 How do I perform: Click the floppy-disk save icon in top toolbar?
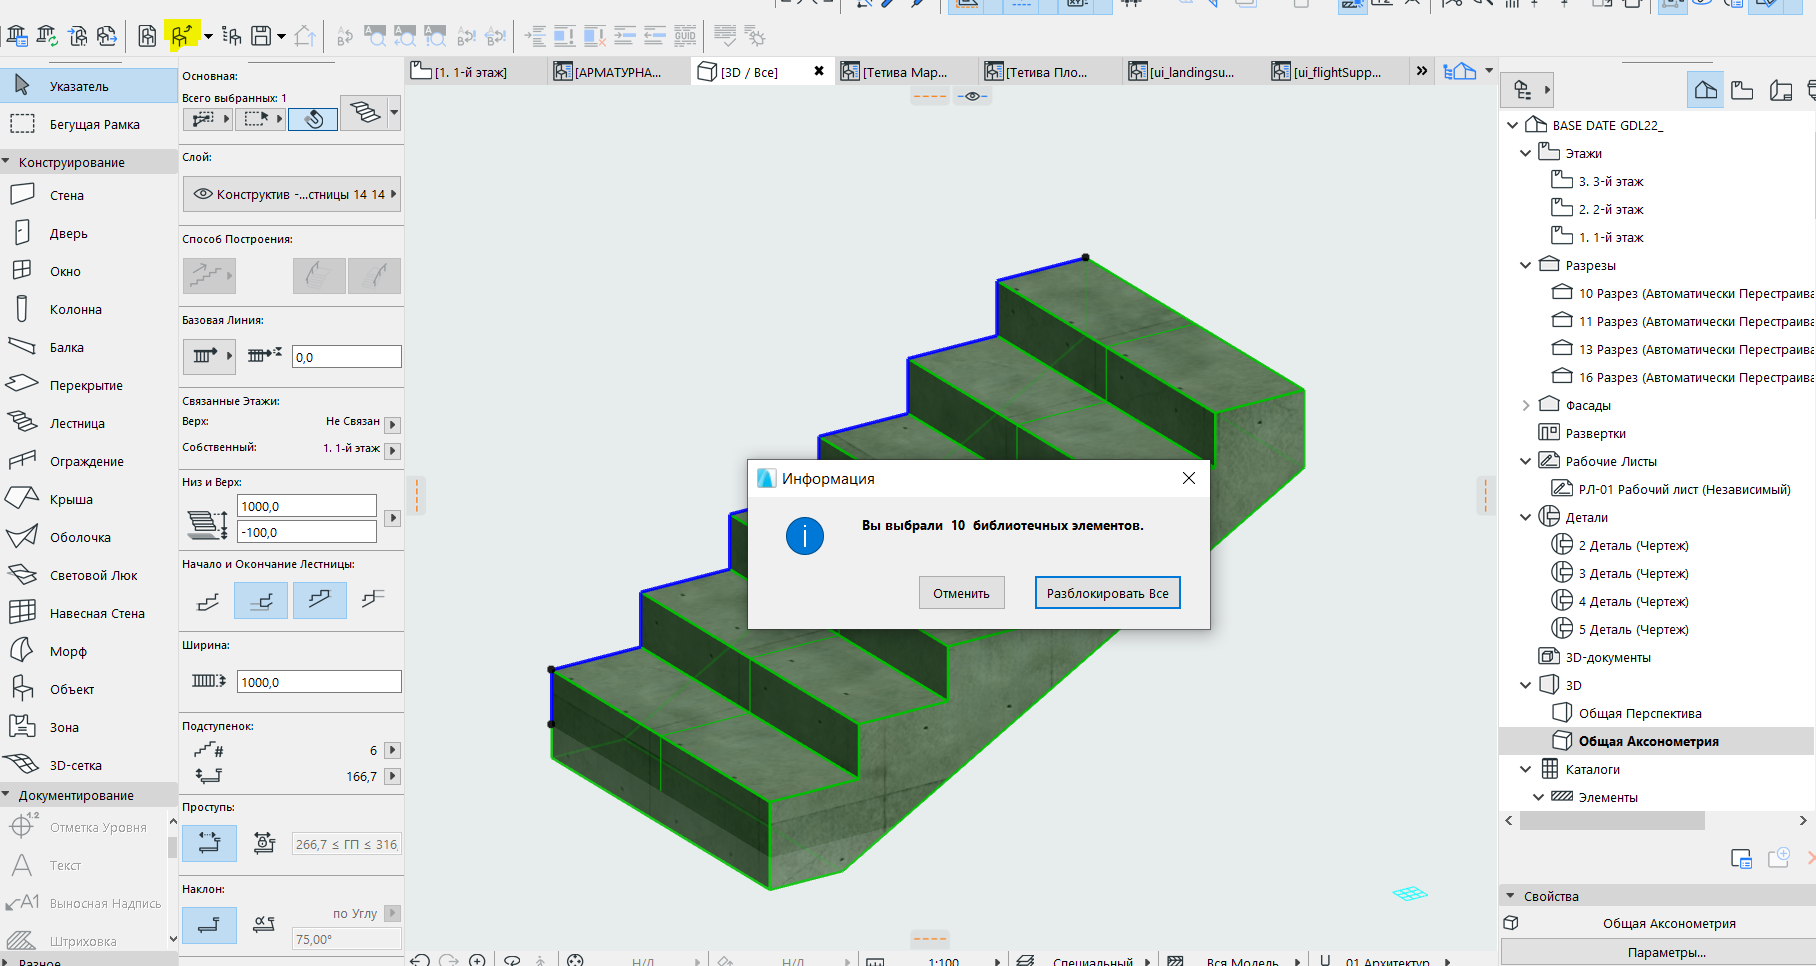coord(261,37)
